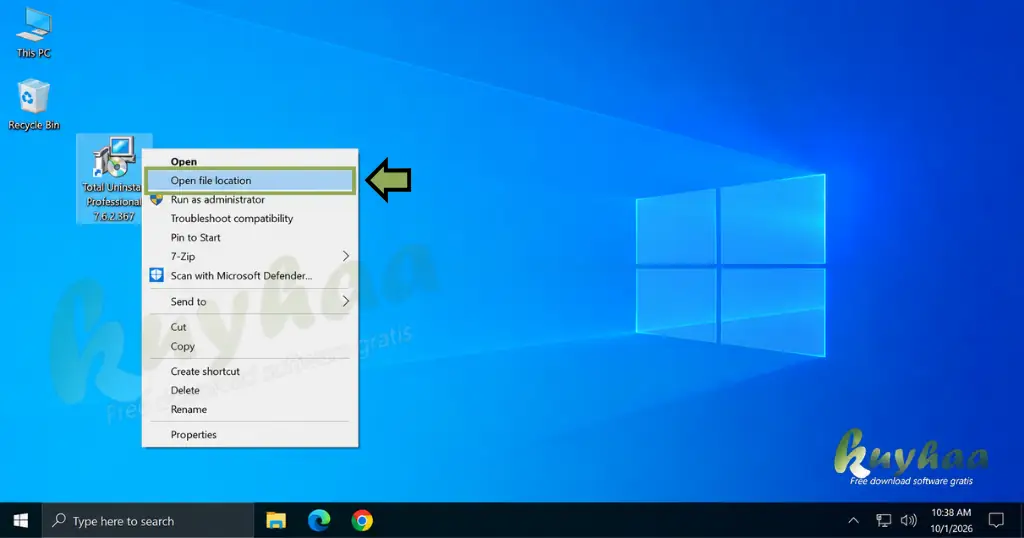Expand the Send to submenu

[x=250, y=301]
